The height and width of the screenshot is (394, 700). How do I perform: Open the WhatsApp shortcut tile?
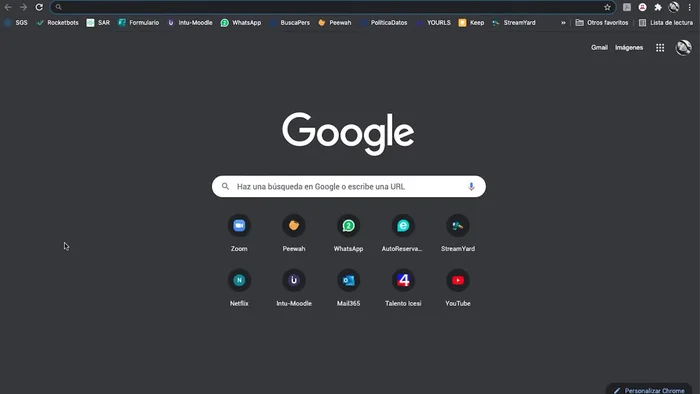tap(348, 233)
